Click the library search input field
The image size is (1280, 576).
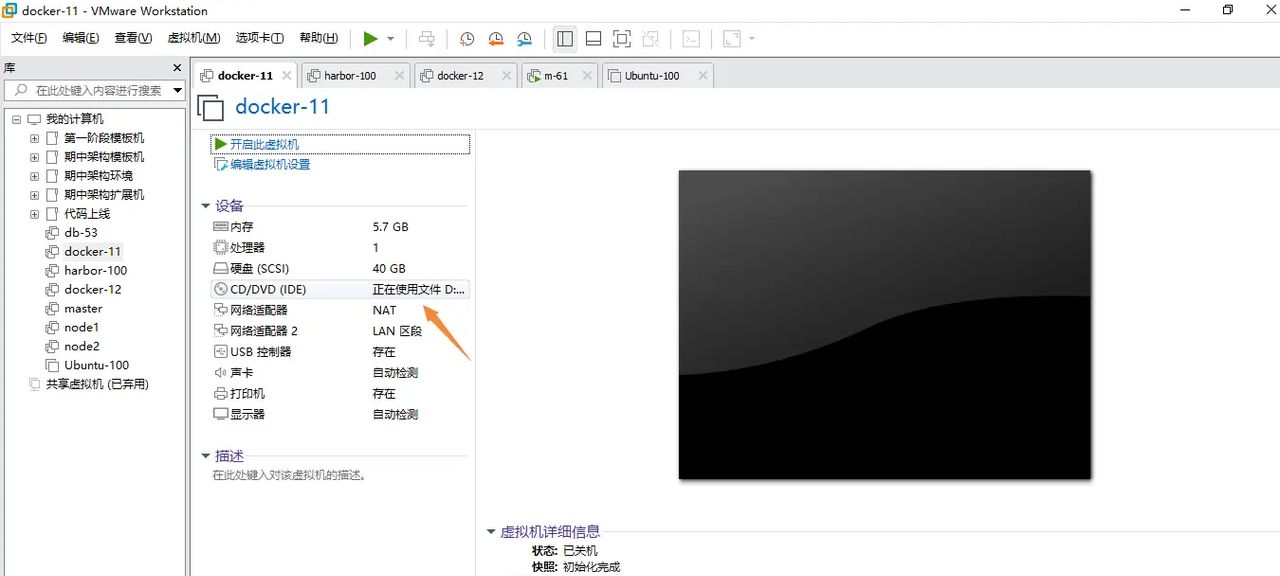pyautogui.click(x=90, y=89)
